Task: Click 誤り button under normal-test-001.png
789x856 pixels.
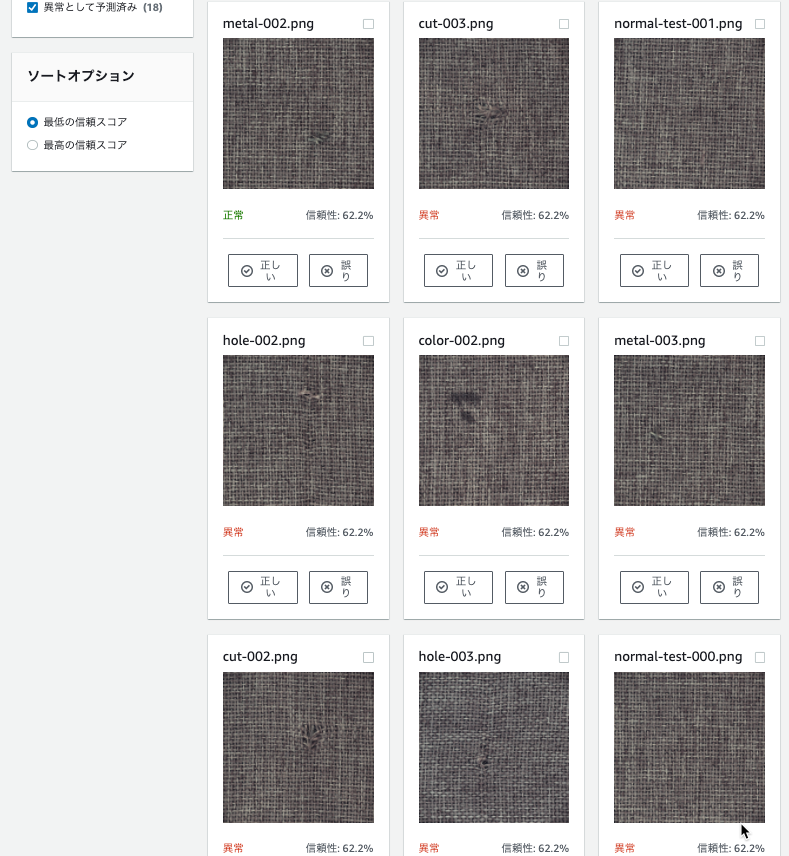Action: 729,270
